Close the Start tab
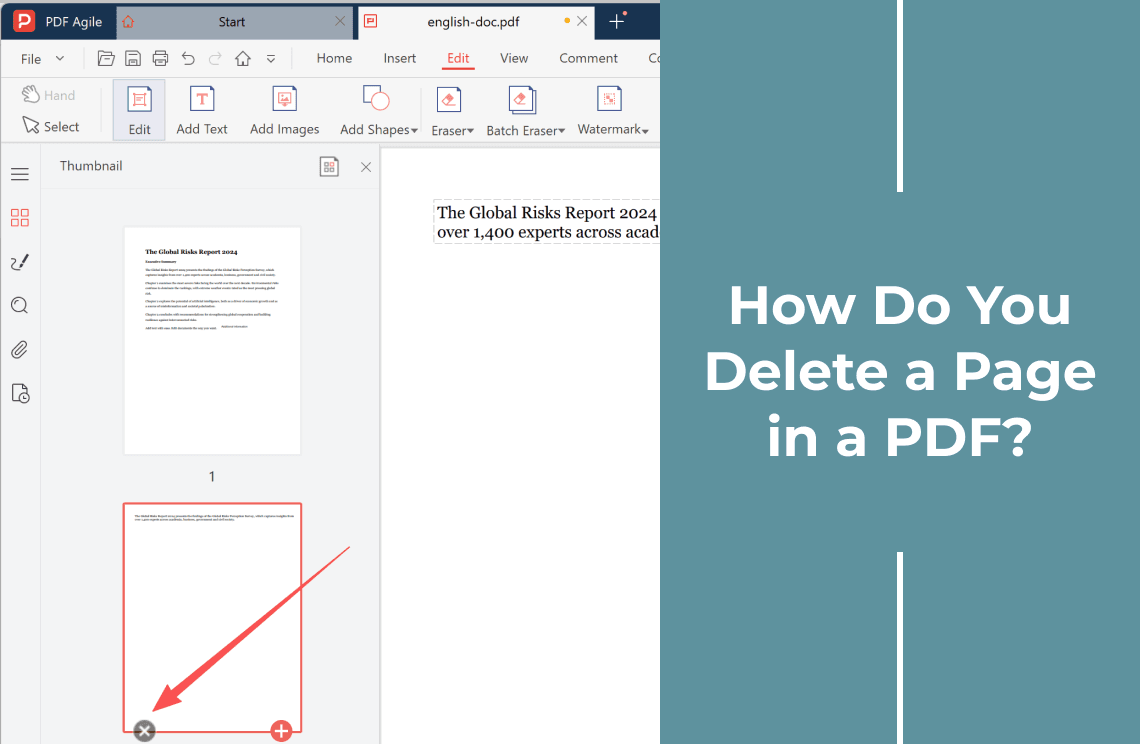 tap(340, 22)
